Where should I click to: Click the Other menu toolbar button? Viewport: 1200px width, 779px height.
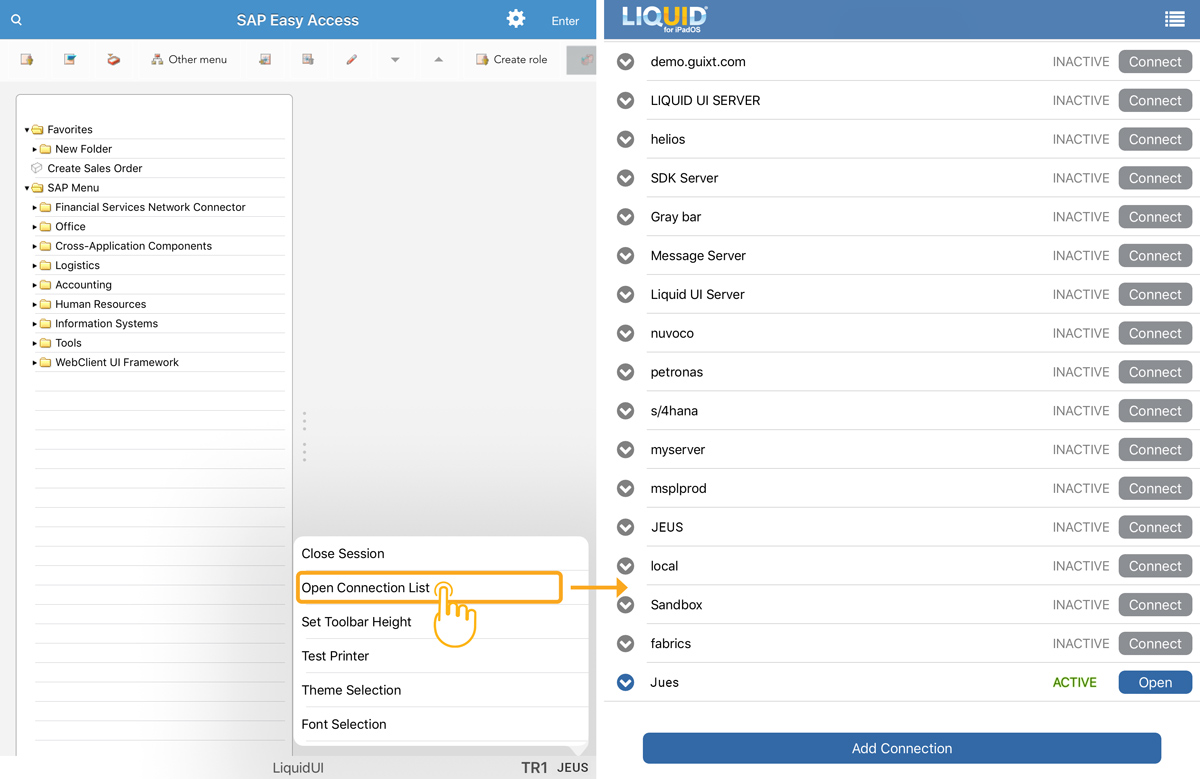(x=189, y=60)
